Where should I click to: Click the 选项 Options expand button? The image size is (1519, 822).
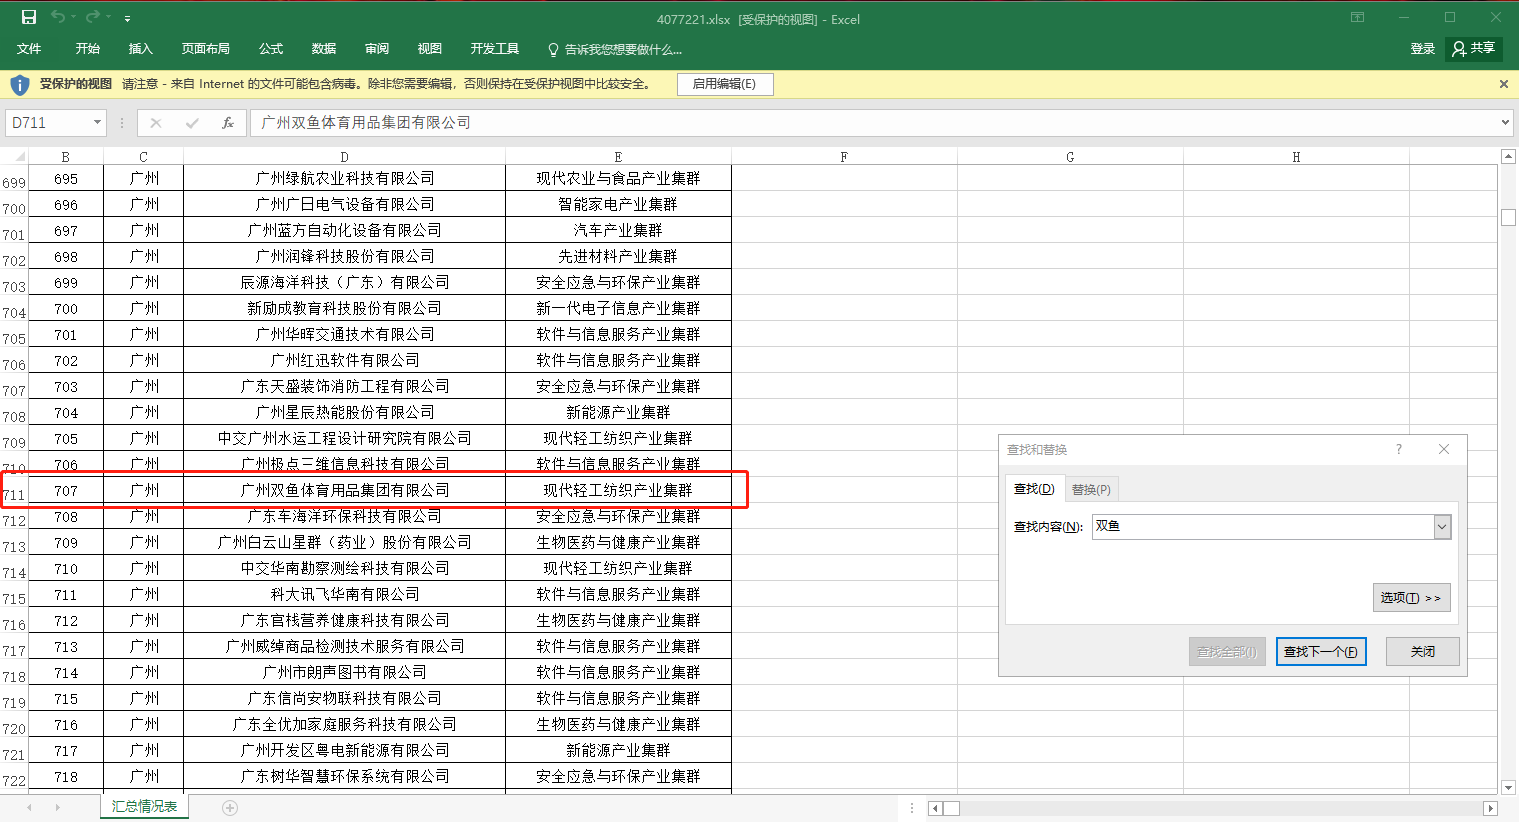[1412, 598]
